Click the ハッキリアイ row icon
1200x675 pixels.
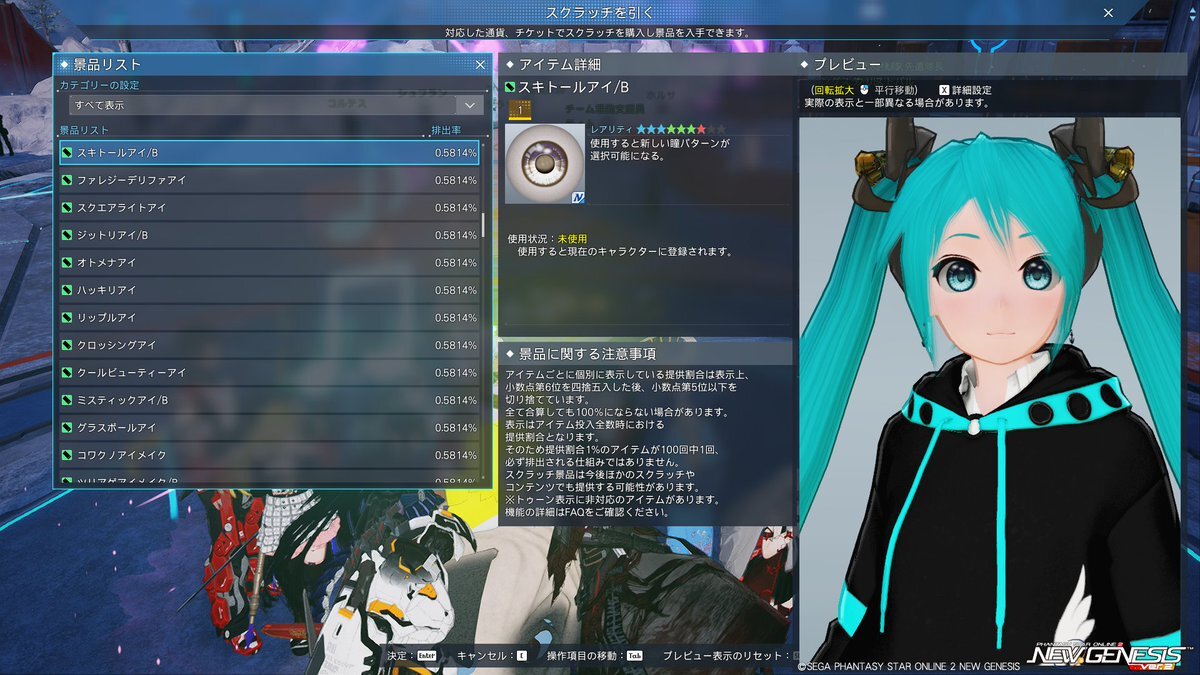[67, 290]
